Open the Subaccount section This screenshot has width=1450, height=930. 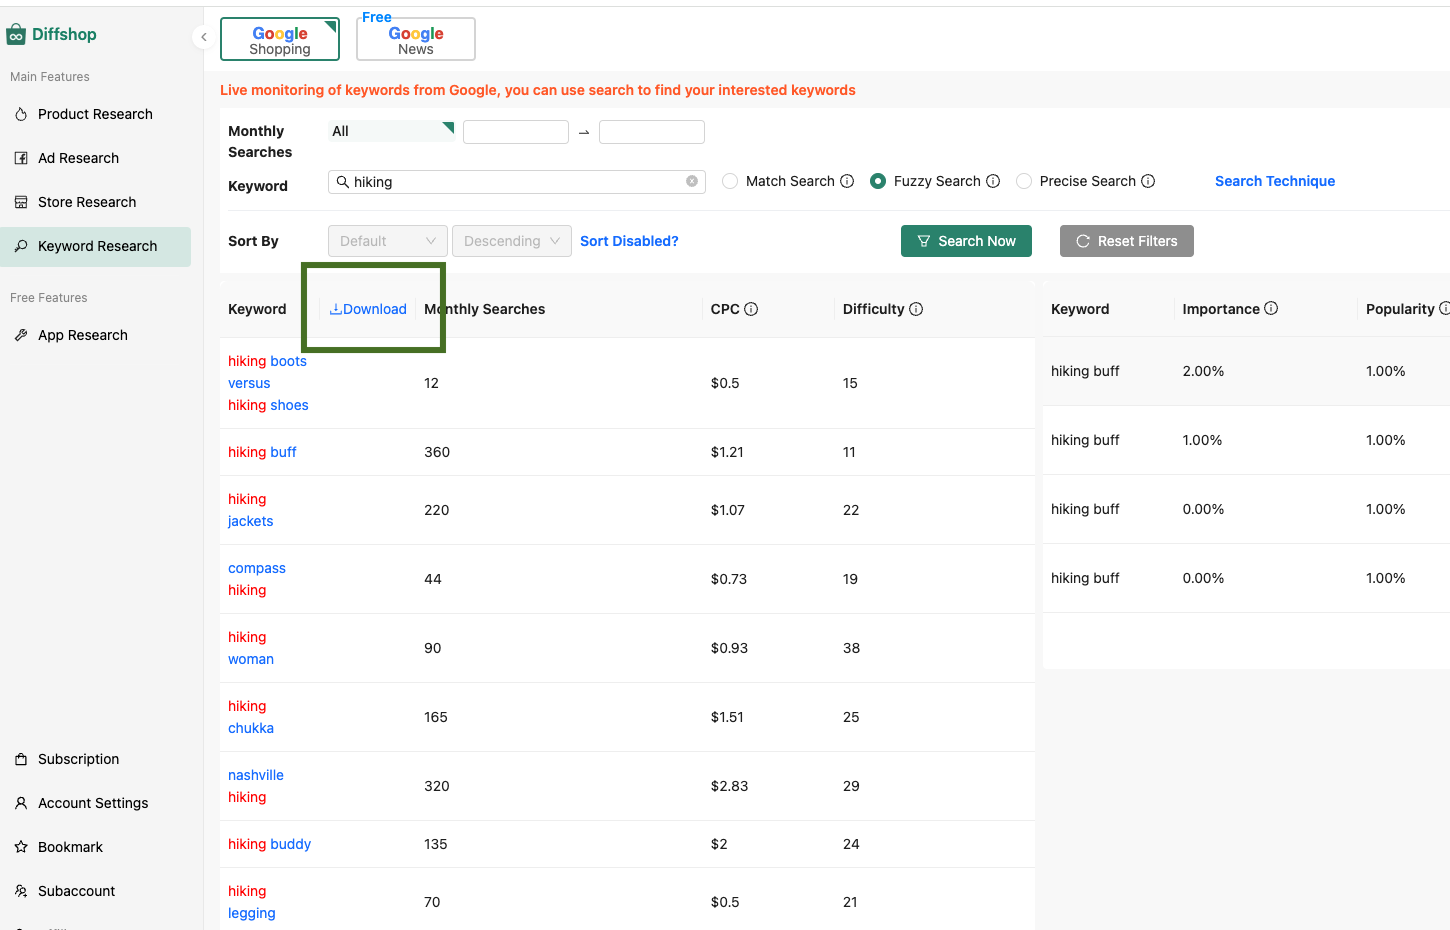(x=75, y=891)
